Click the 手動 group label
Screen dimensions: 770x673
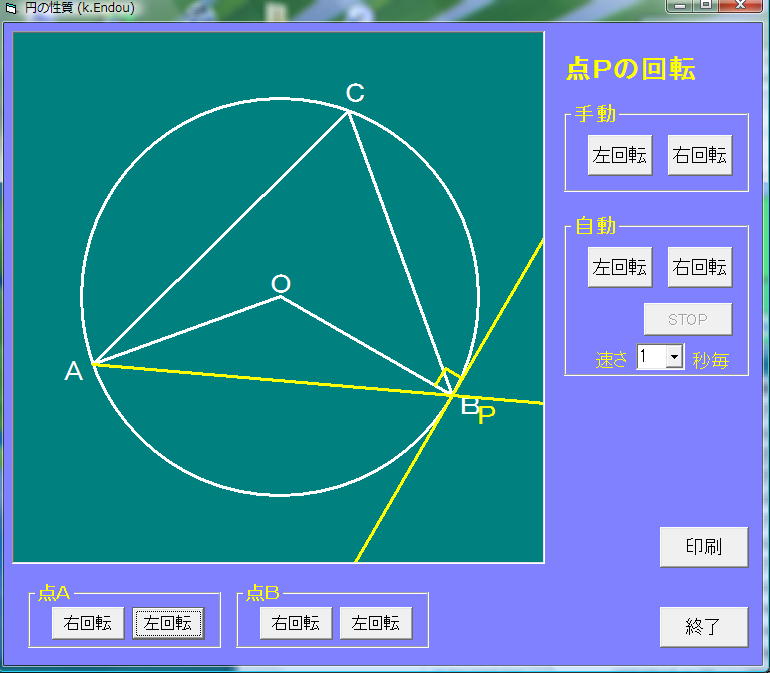[595, 114]
